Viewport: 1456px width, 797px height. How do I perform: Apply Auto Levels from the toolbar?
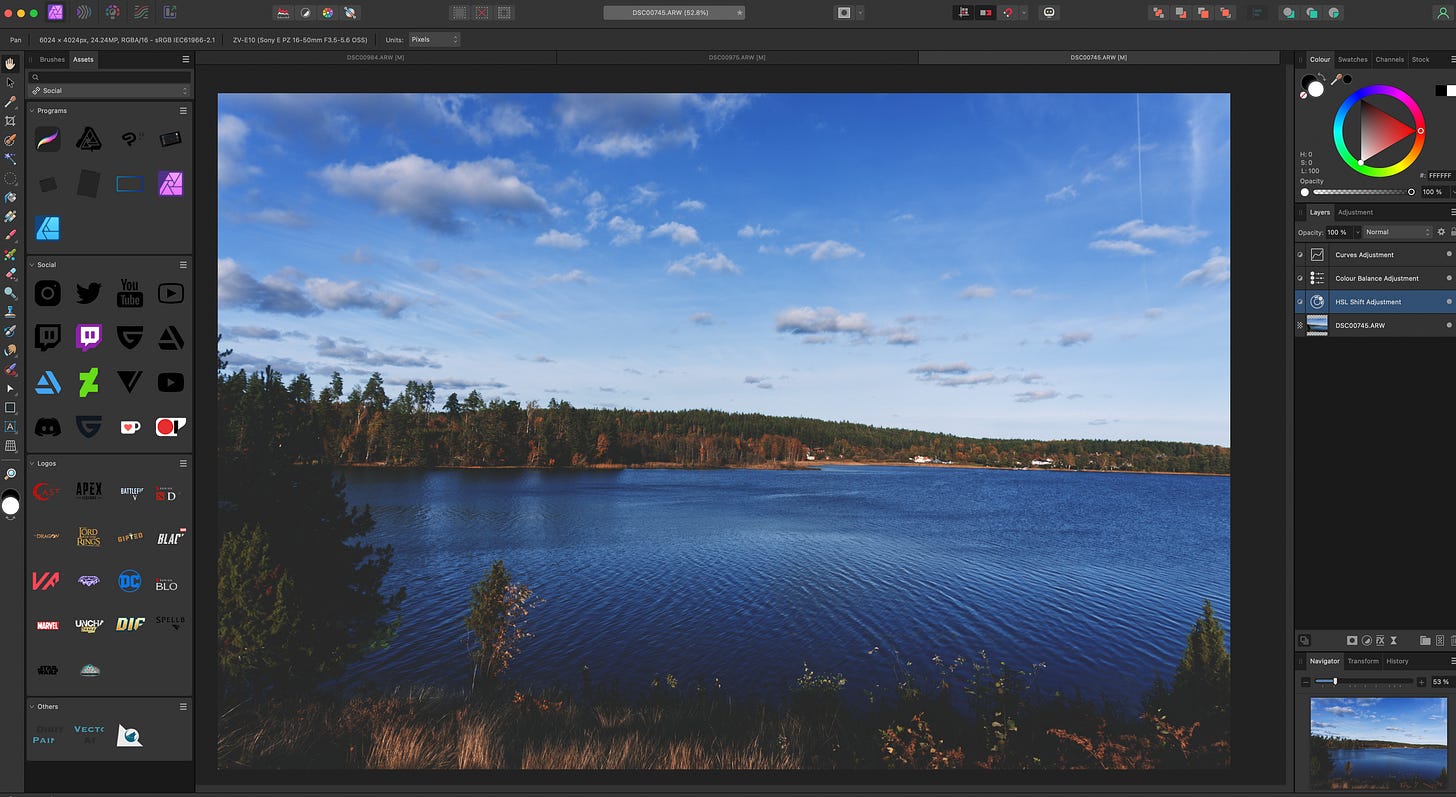(x=284, y=13)
